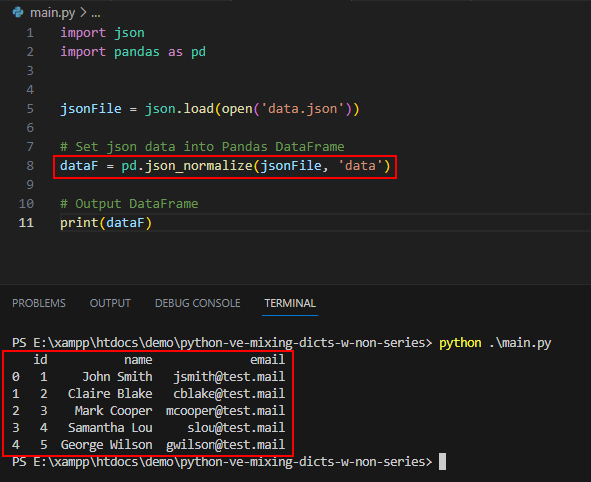This screenshot has height=482, width=591.
Task: Click the 'id' column header in terminal output
Action: click(x=40, y=360)
